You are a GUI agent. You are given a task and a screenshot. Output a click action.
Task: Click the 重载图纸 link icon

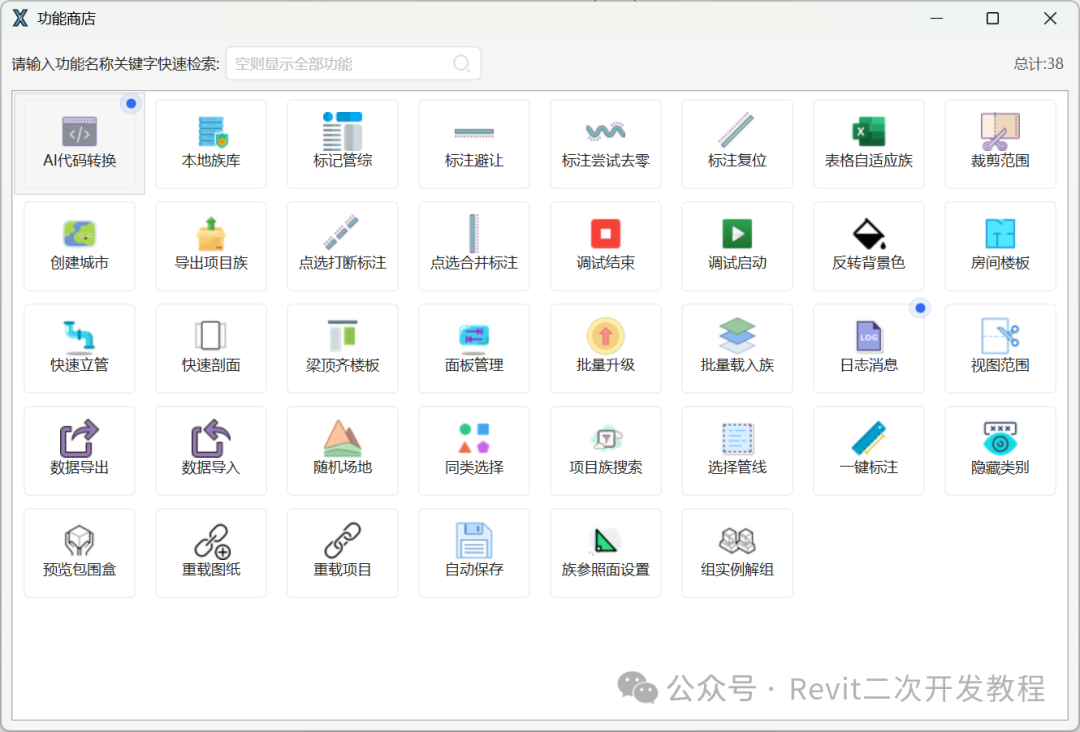pos(211,541)
